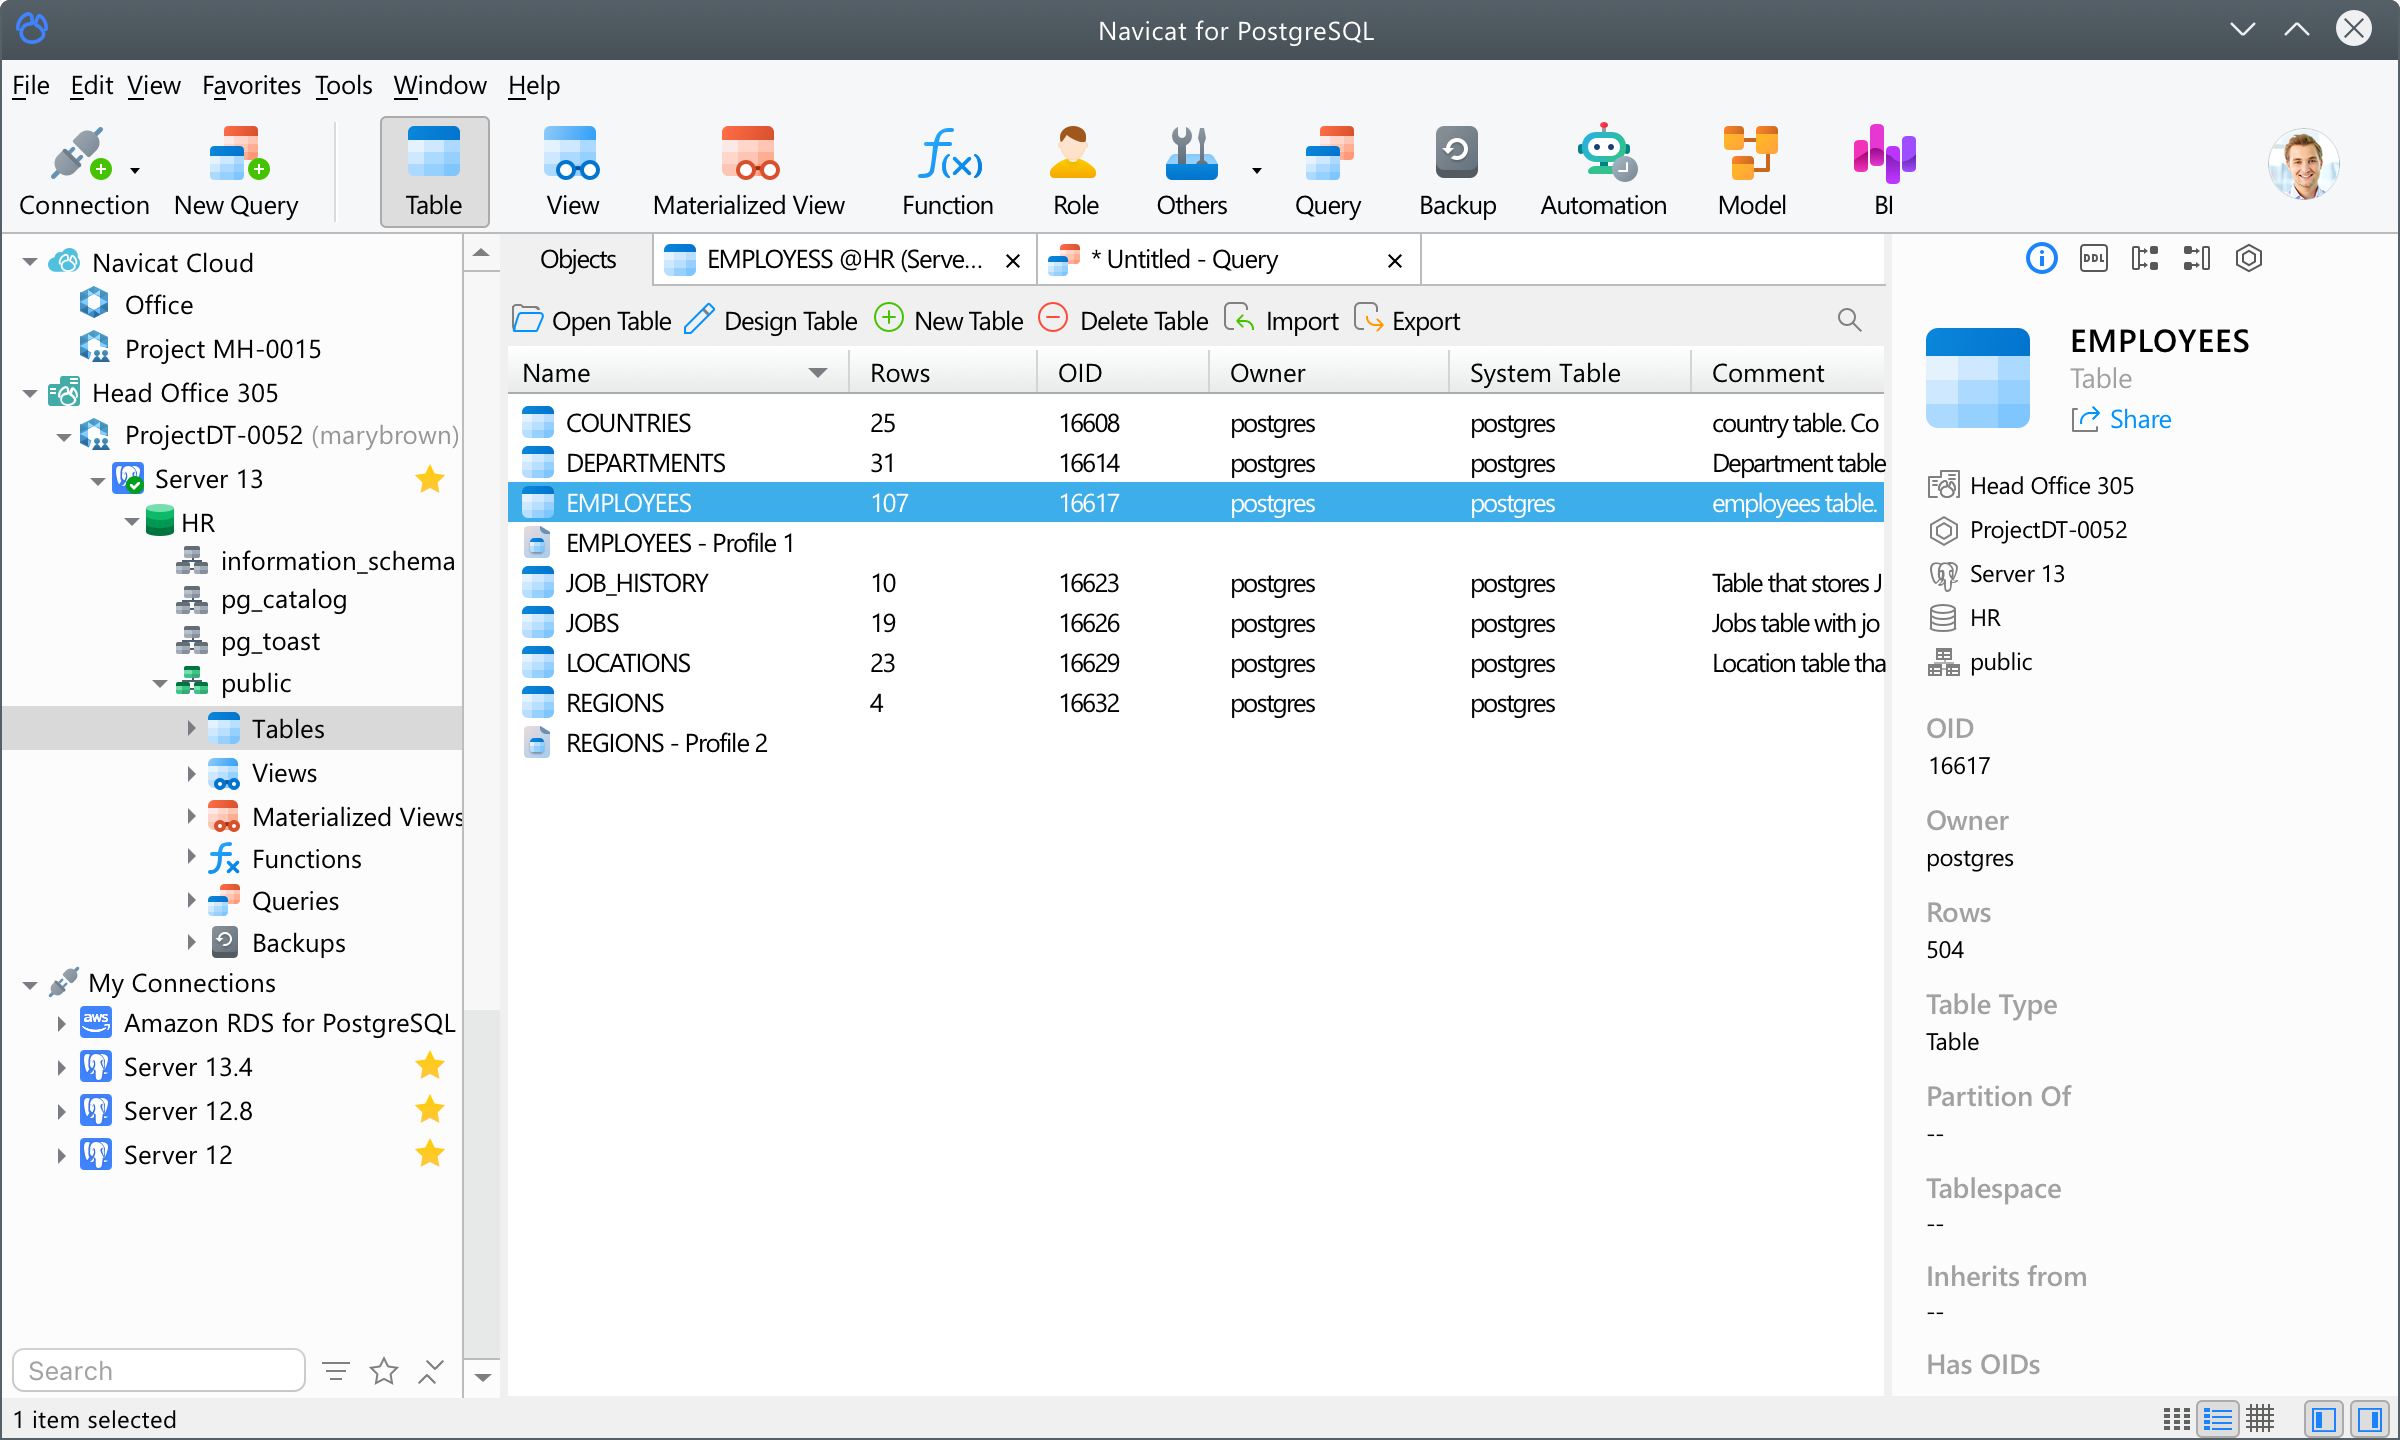
Task: Collapse the Server 13 tree node
Action: (98, 481)
